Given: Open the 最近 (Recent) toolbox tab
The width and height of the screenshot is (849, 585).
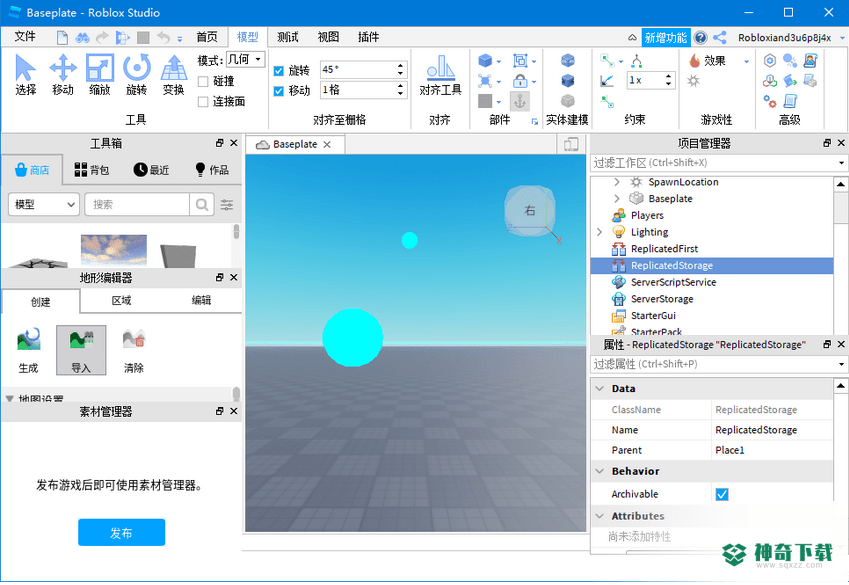Looking at the screenshot, I should 151,170.
